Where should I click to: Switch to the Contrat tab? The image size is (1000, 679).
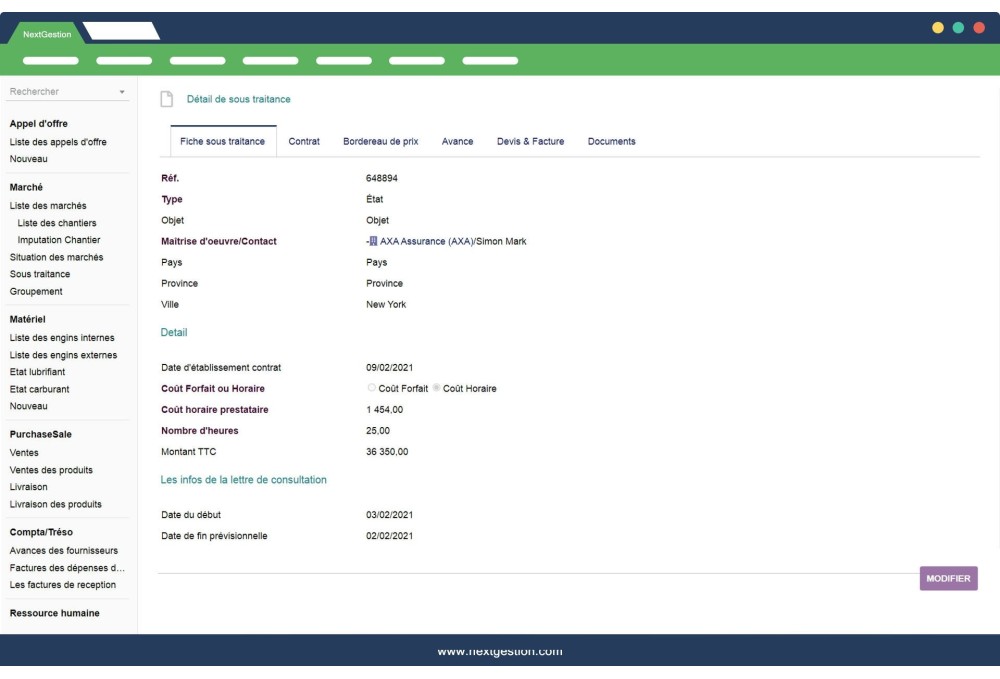click(304, 141)
